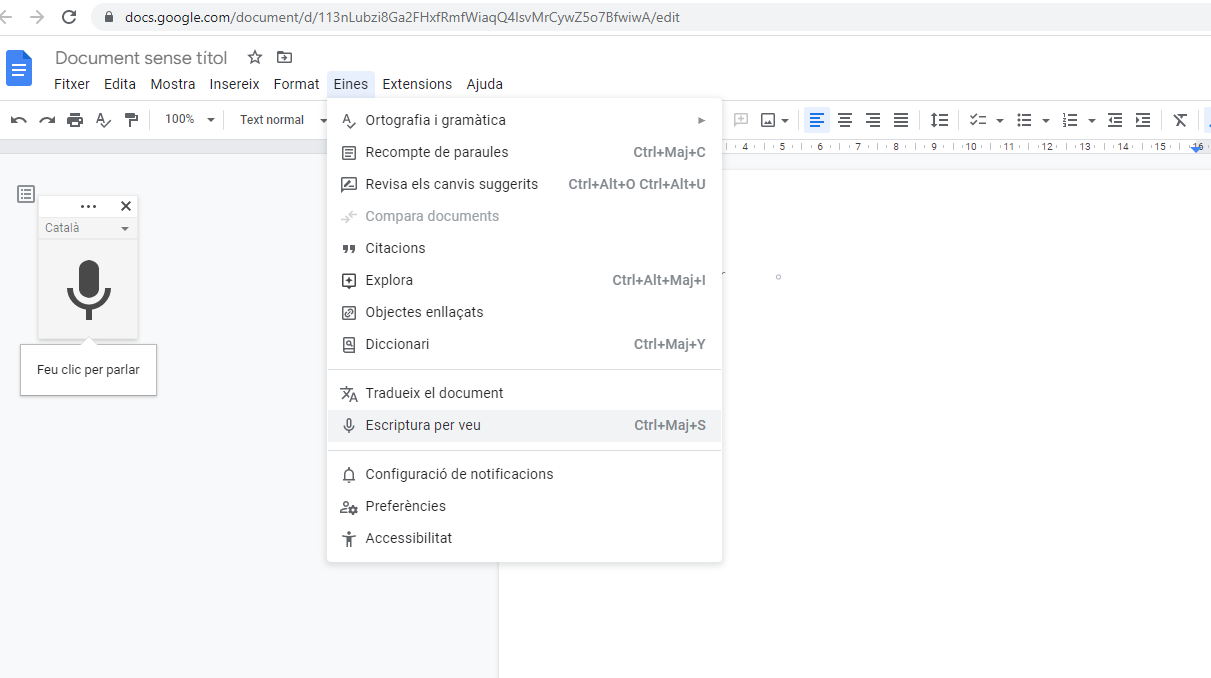
Task: Open the Extensions menu
Action: [417, 84]
